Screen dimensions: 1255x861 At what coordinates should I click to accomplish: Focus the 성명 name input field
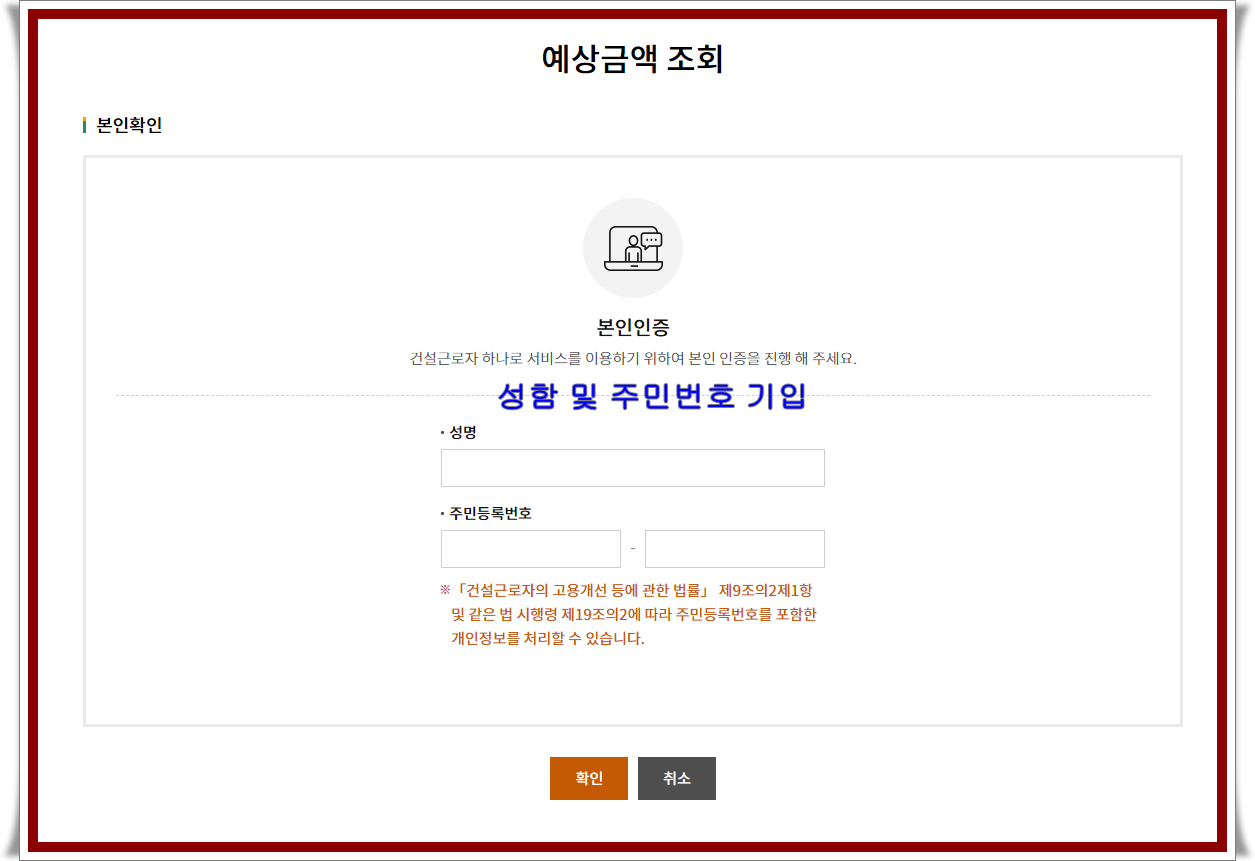(632, 468)
